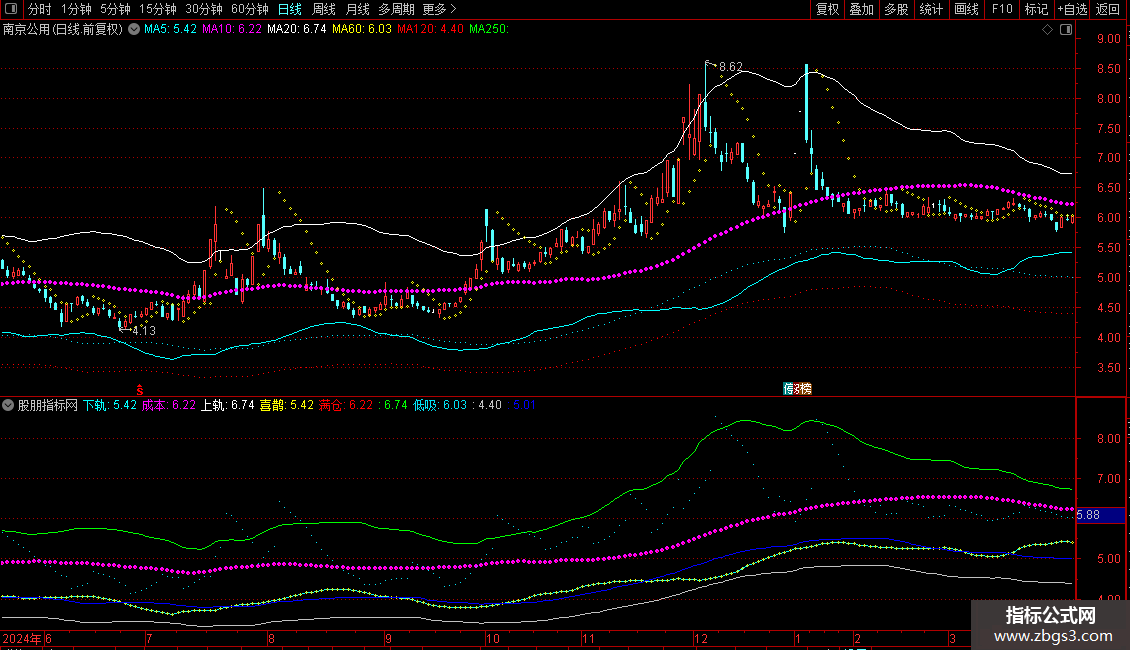The height and width of the screenshot is (650, 1130).
Task: Add the stock via +自选
Action: point(1072,9)
